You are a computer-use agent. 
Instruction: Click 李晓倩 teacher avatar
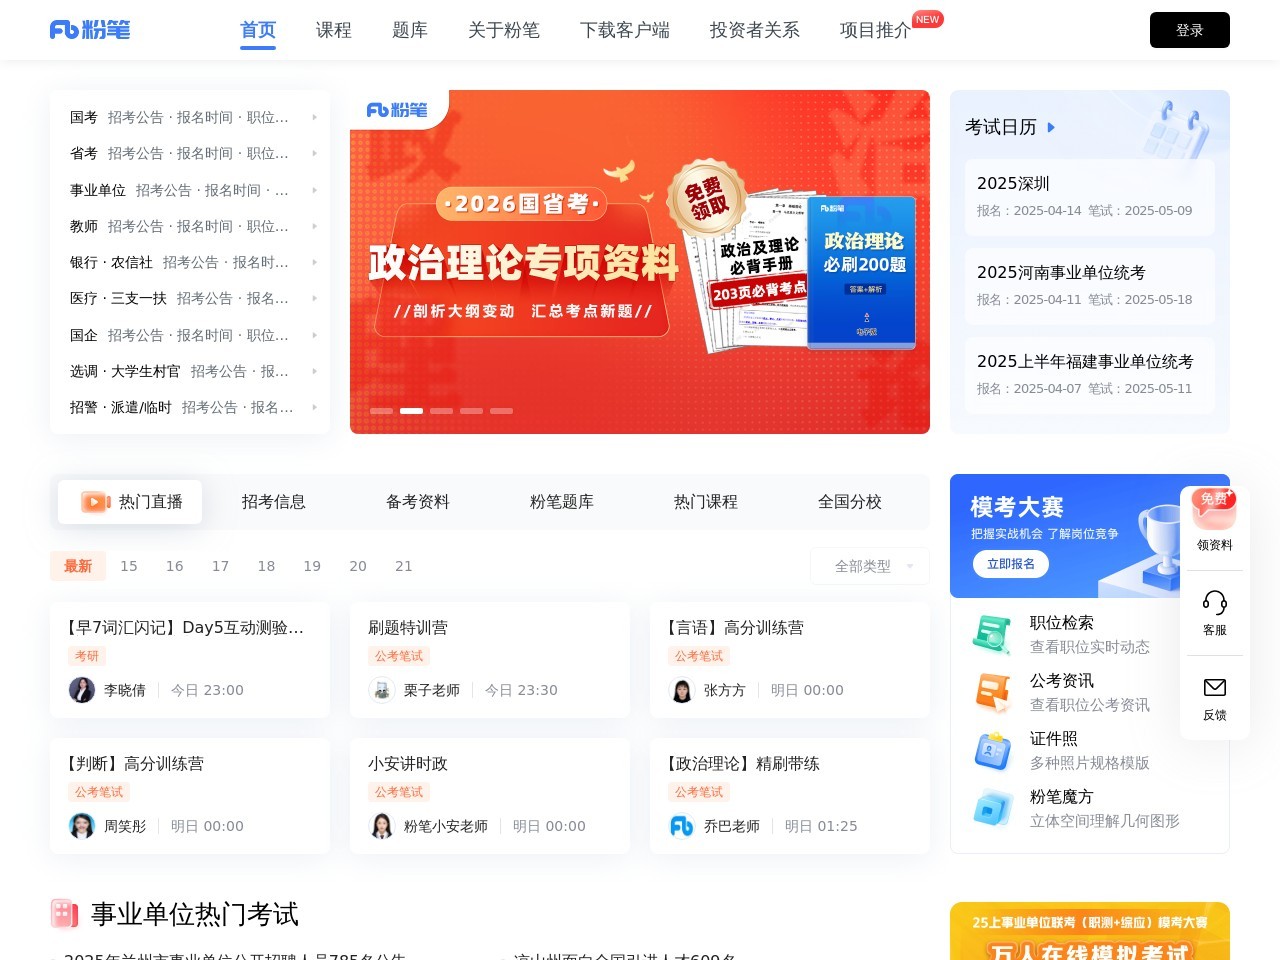82,690
